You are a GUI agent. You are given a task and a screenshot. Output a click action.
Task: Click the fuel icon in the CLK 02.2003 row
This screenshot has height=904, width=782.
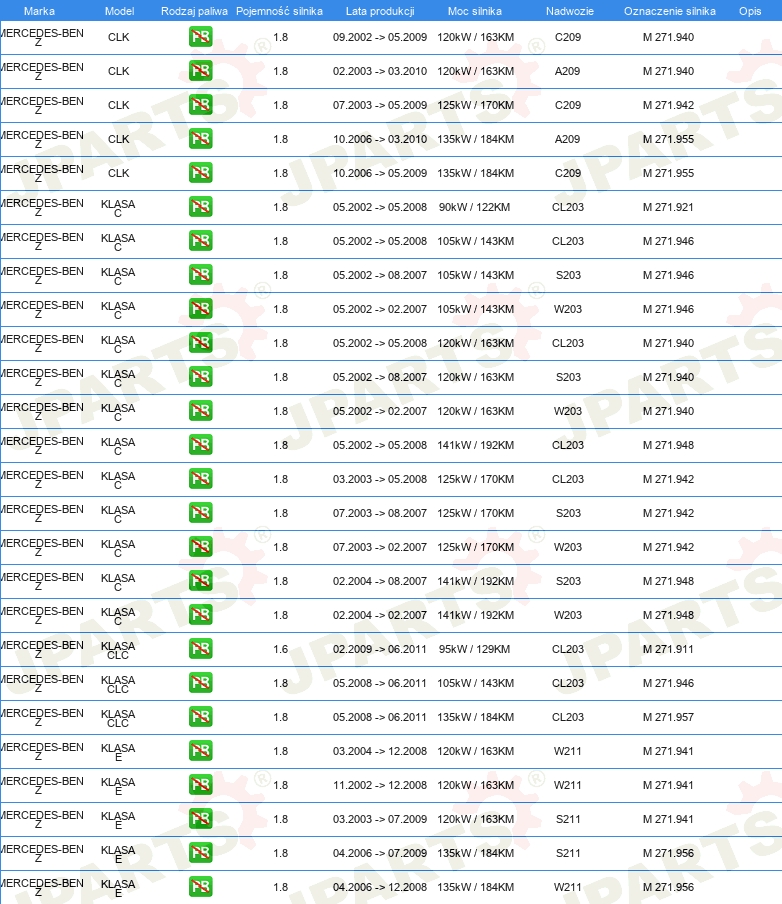[x=201, y=71]
